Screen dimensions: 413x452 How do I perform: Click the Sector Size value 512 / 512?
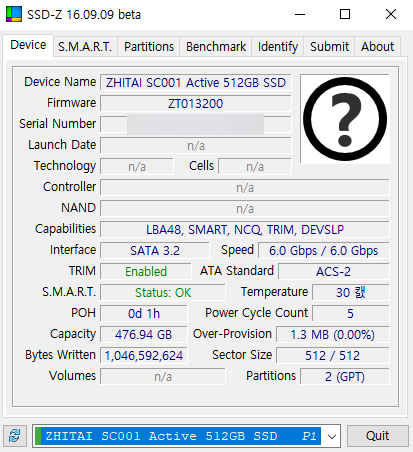tap(332, 356)
